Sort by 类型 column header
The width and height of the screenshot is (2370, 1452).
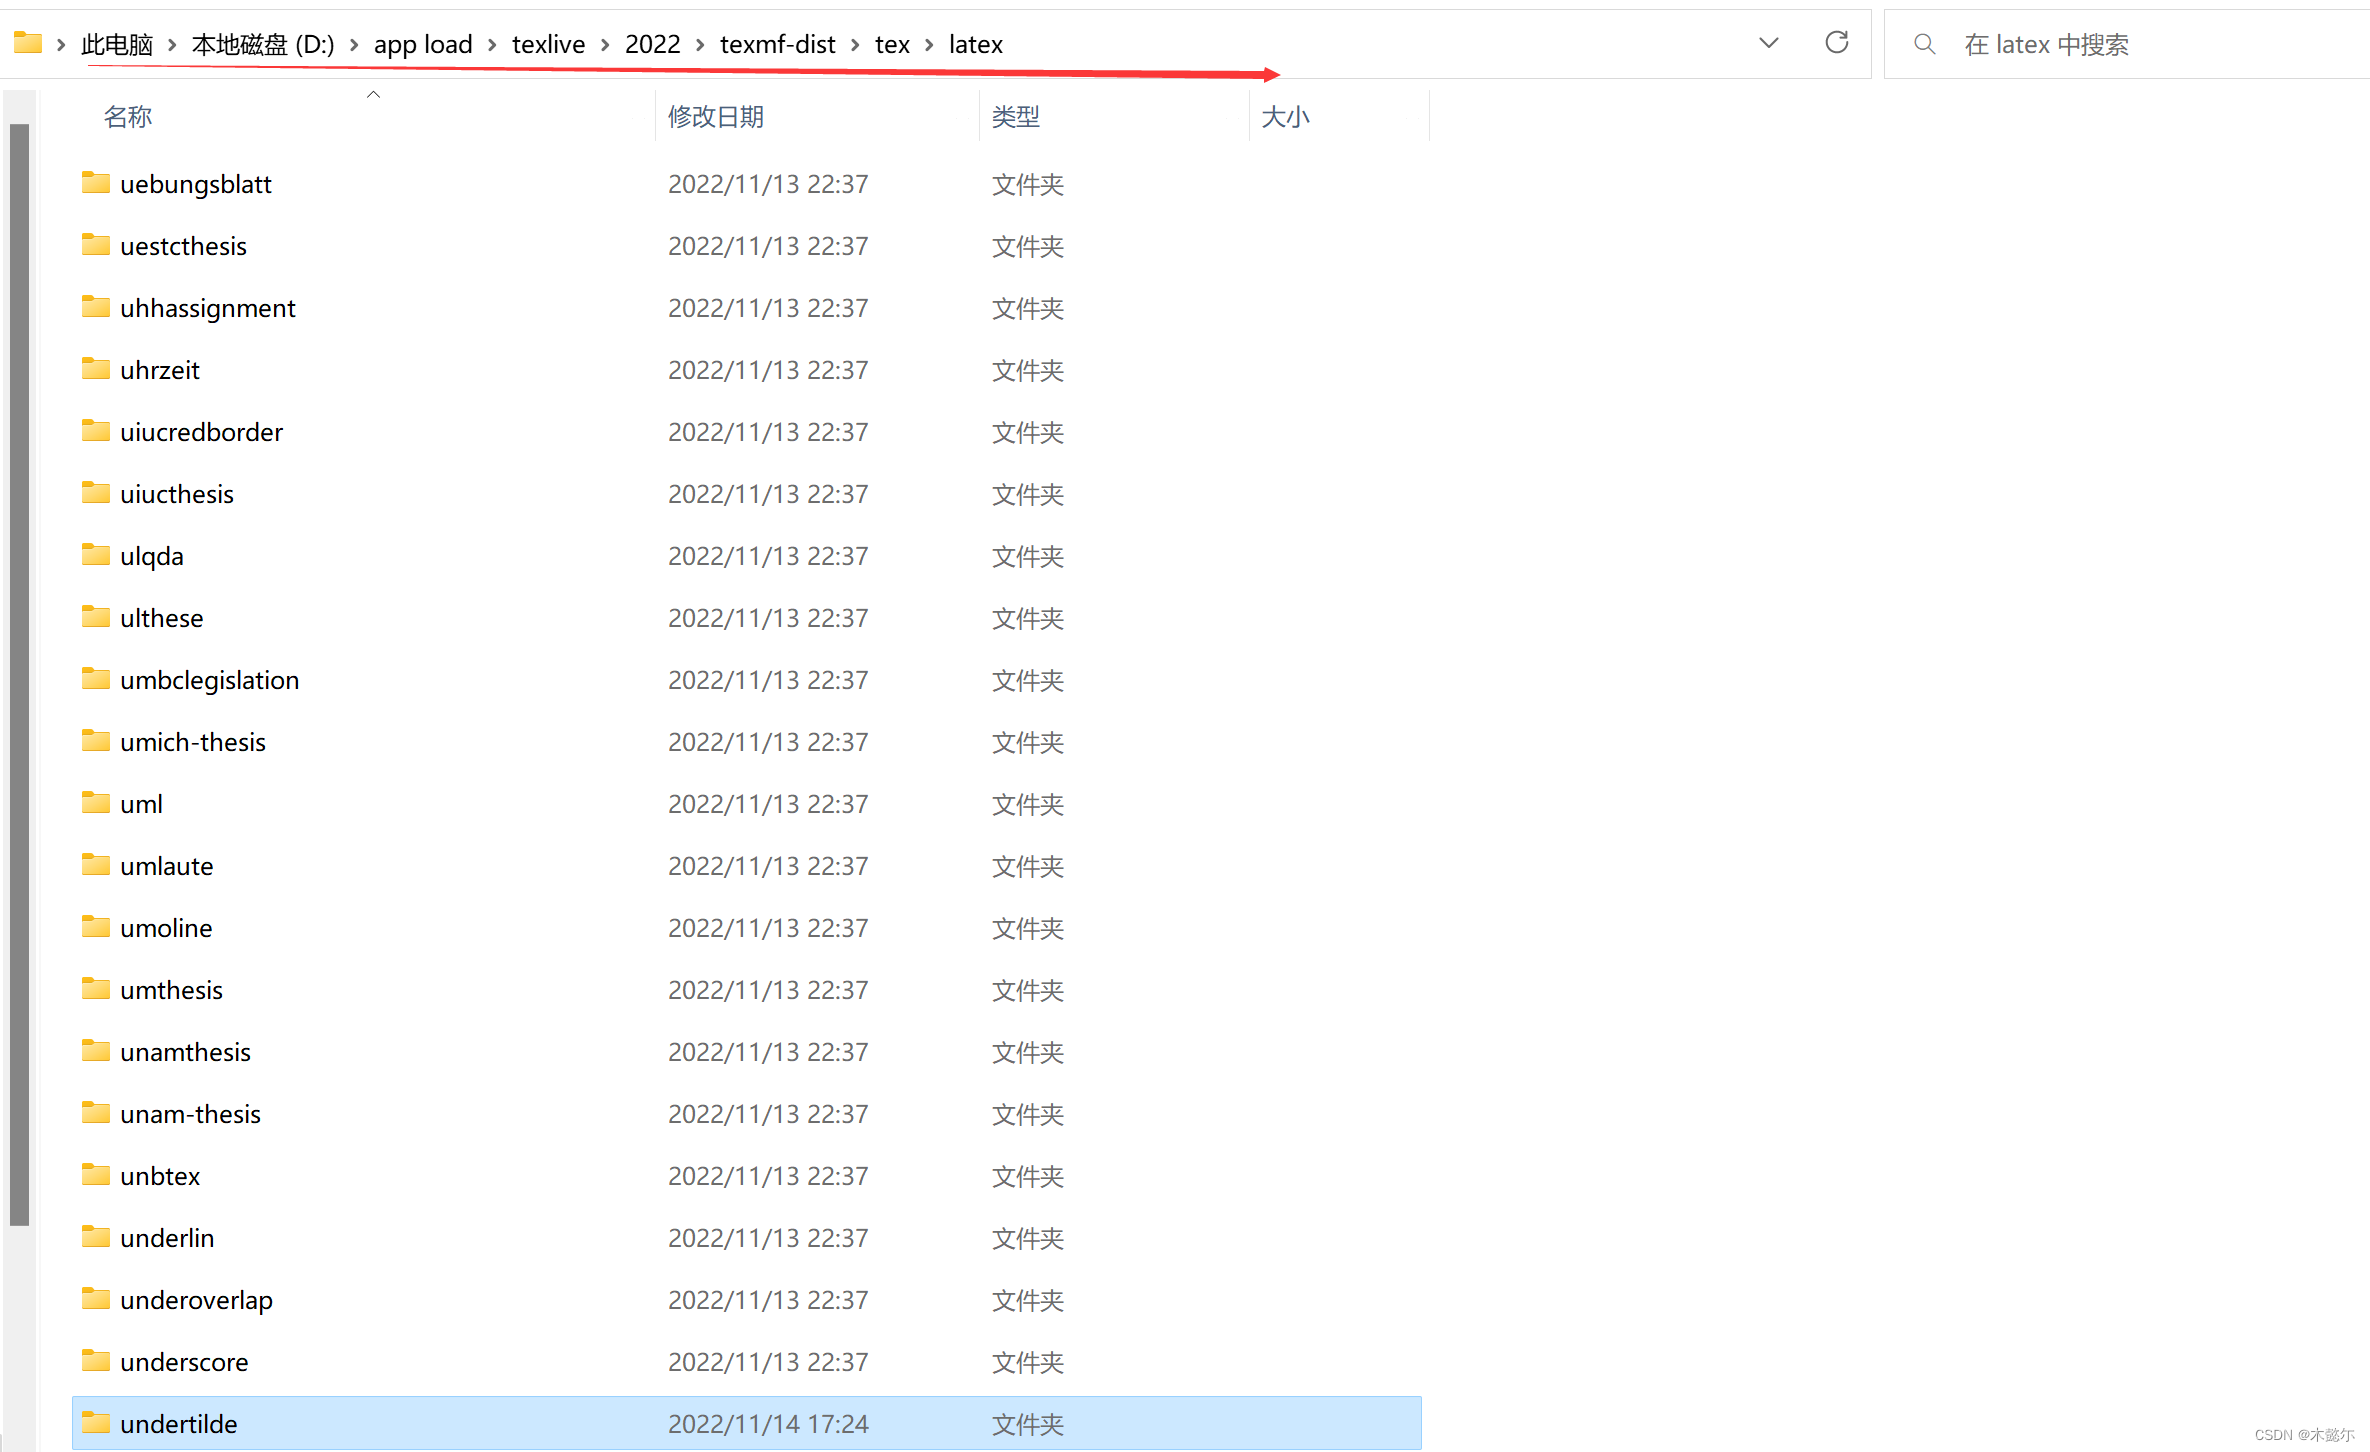[1016, 117]
